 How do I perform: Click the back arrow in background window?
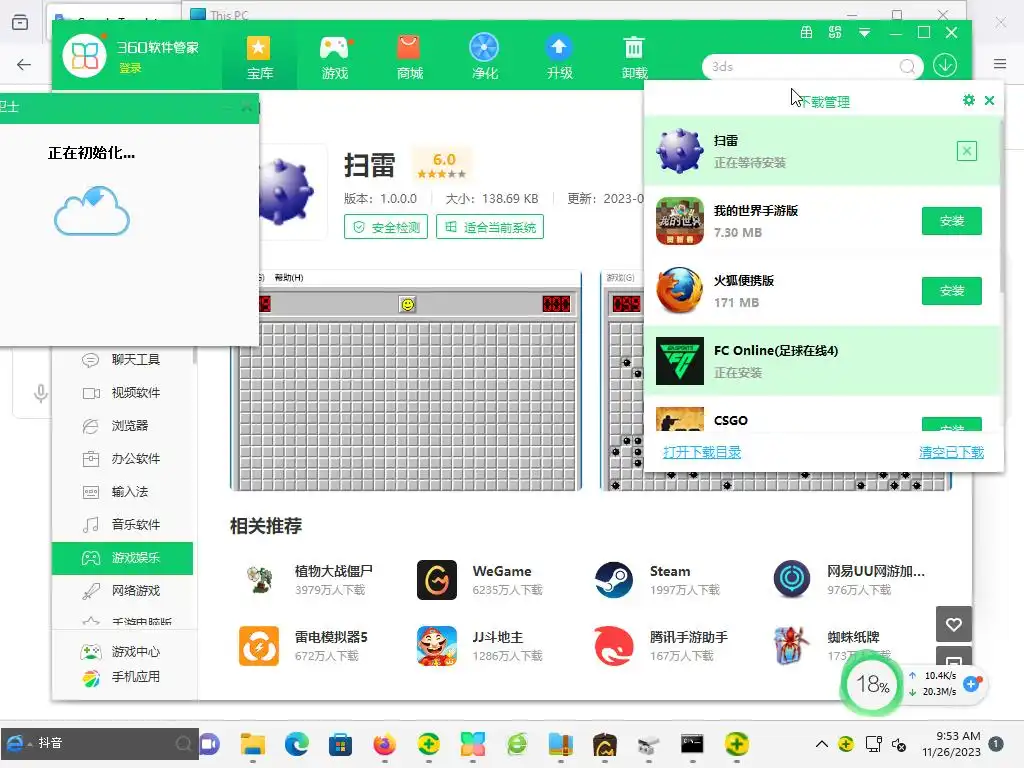coord(24,64)
